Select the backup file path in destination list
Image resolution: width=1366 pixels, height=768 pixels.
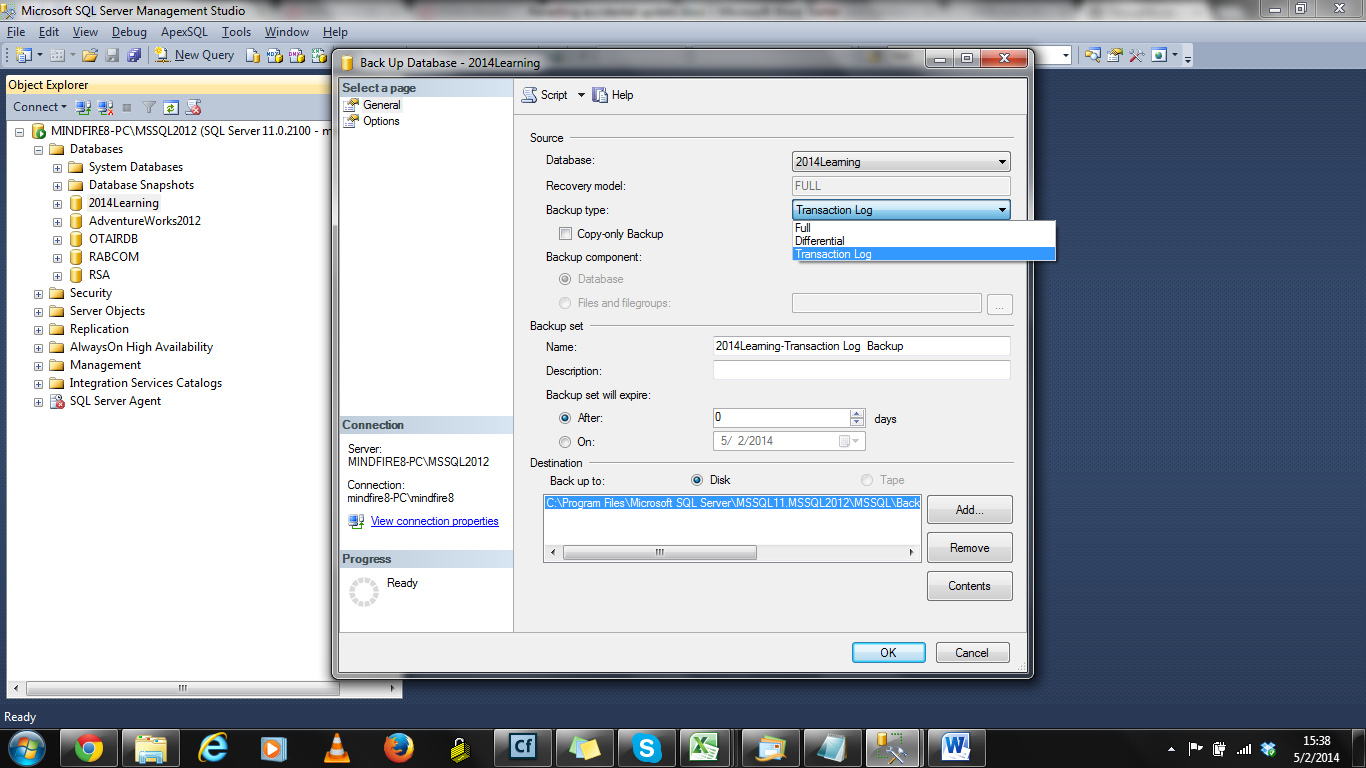(x=732, y=503)
